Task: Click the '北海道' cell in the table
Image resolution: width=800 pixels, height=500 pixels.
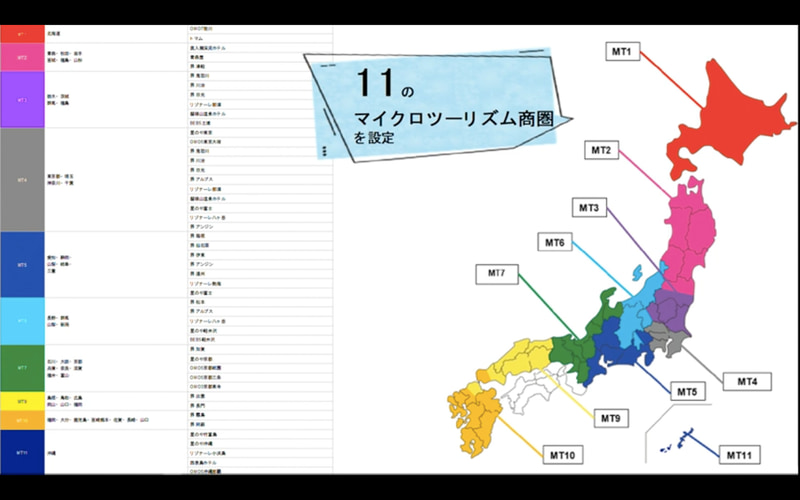Action: point(116,34)
